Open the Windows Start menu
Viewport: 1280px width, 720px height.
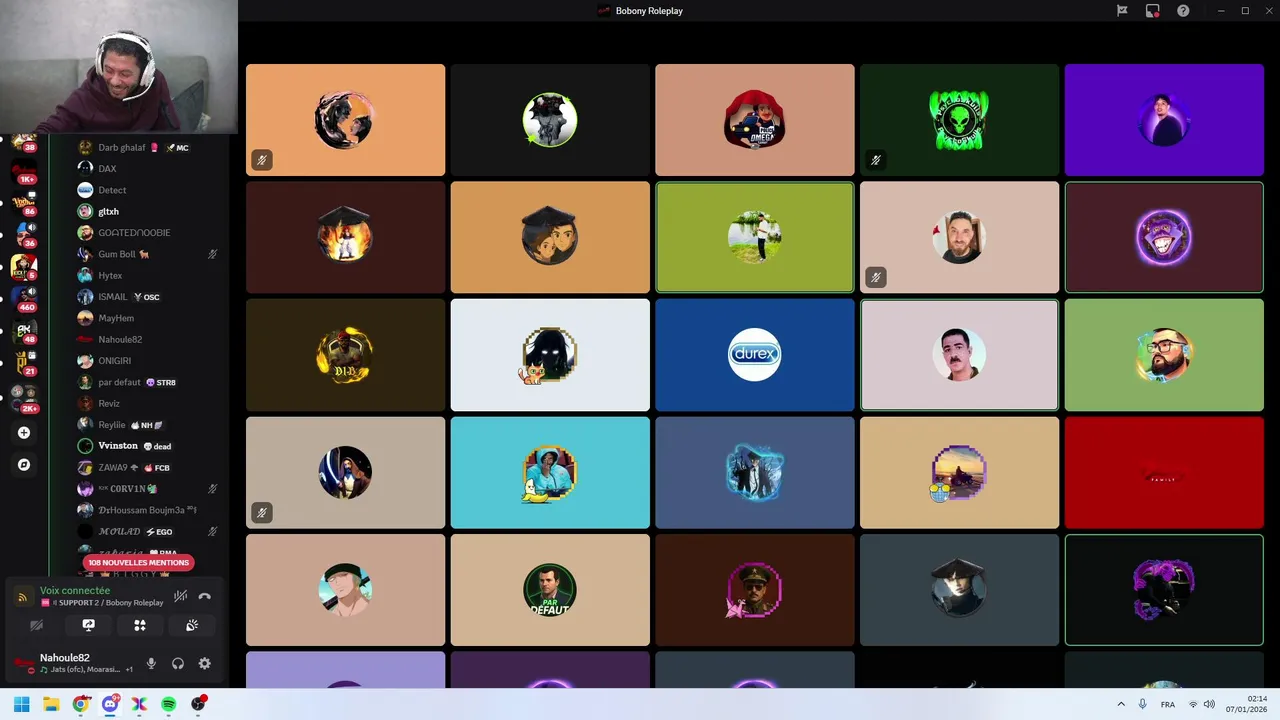[21, 704]
